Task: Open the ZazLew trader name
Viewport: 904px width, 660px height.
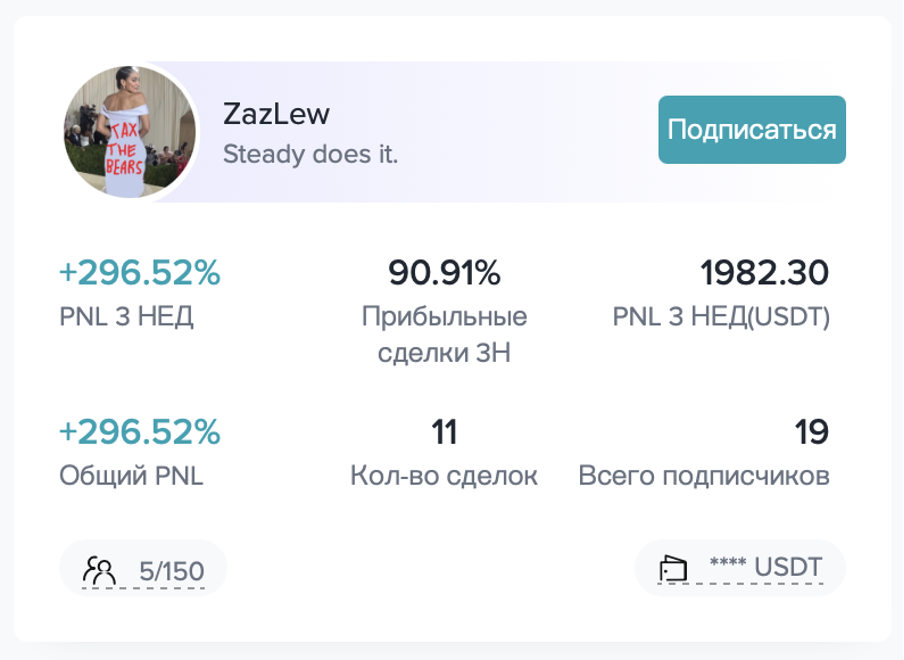Action: (x=276, y=114)
